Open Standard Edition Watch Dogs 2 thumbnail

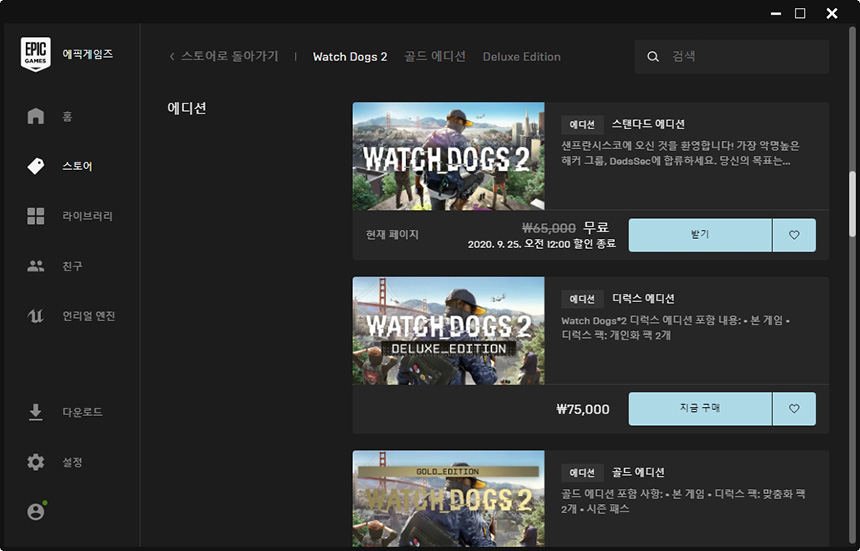click(449, 156)
